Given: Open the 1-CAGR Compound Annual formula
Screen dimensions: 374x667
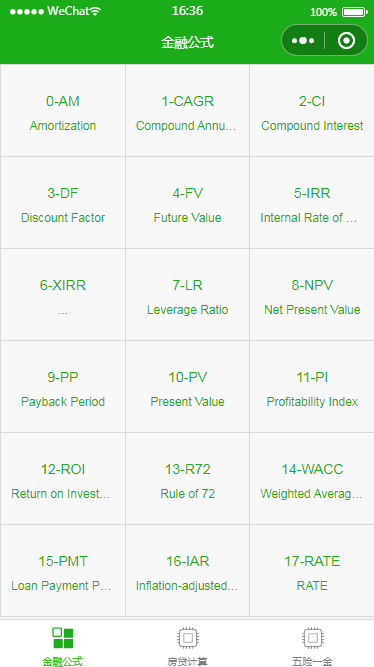Looking at the screenshot, I should click(187, 110).
